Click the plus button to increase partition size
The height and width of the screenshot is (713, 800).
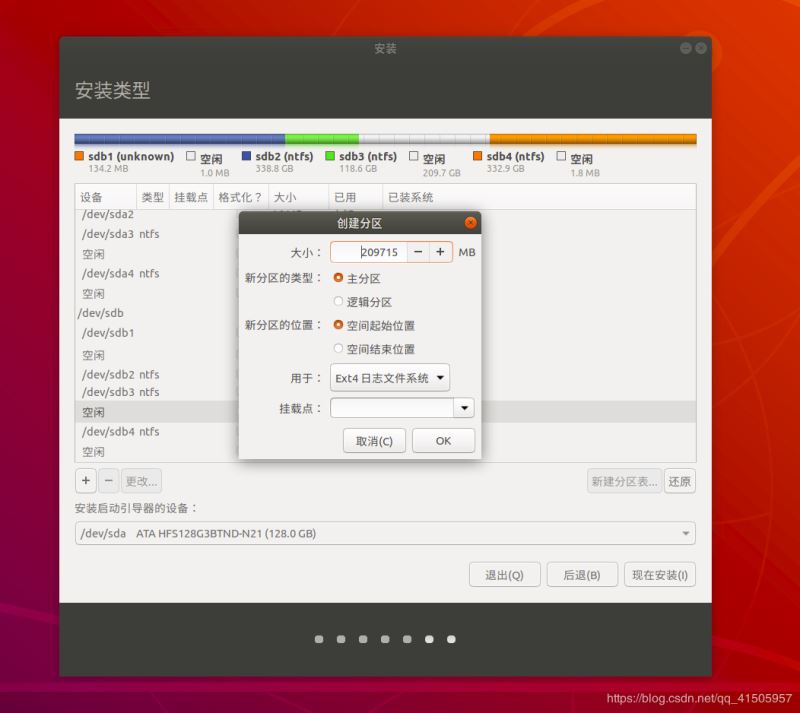440,252
